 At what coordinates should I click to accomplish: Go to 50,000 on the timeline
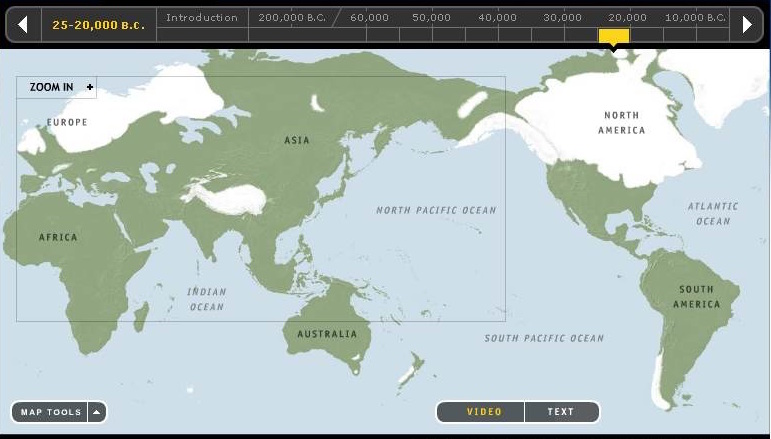click(431, 18)
